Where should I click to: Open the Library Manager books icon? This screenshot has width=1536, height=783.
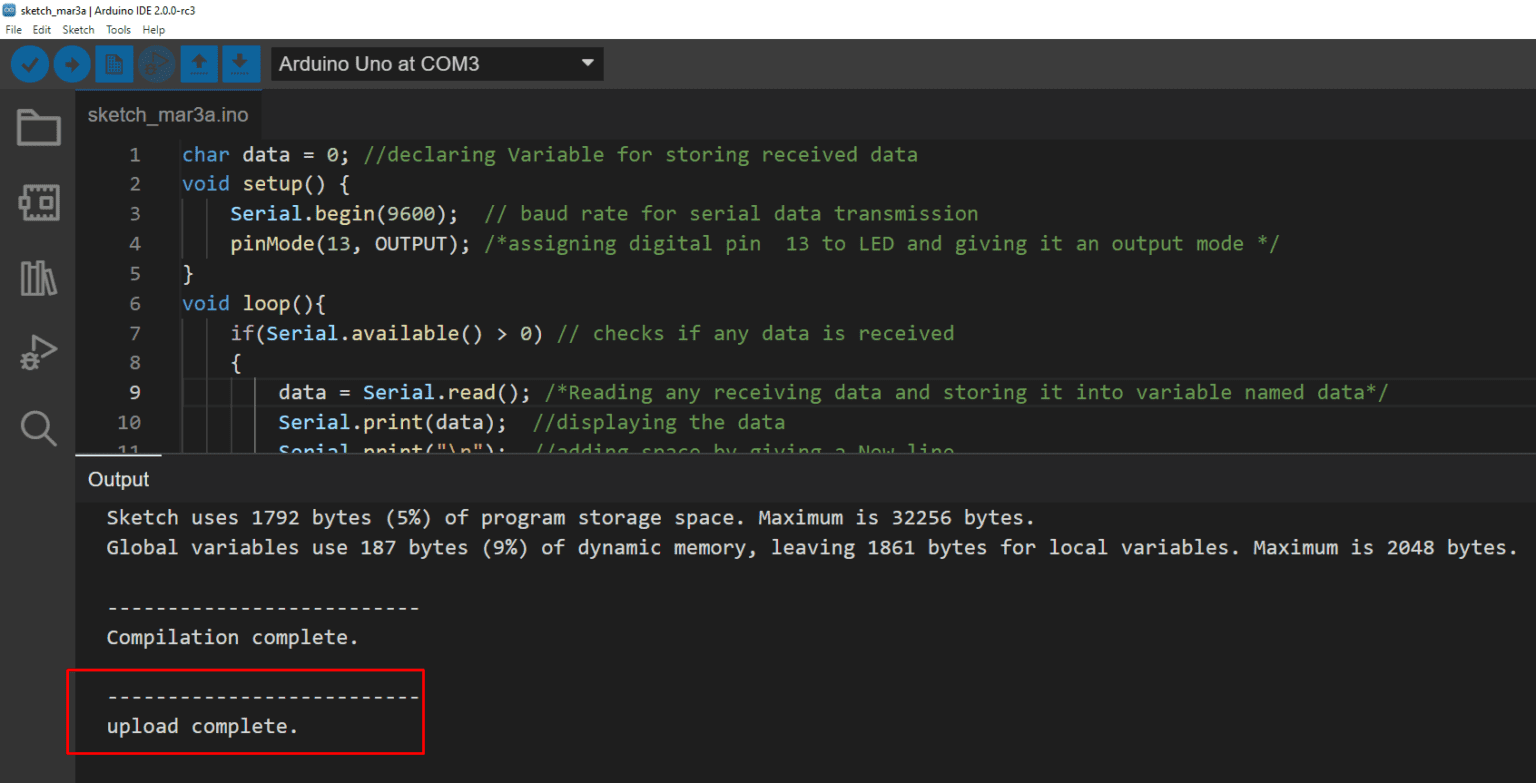click(x=38, y=278)
